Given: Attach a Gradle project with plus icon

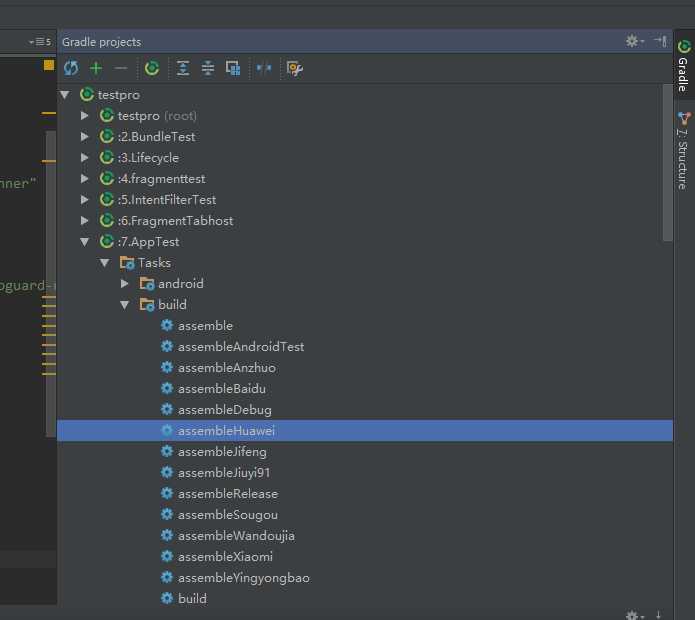Looking at the screenshot, I should click(x=96, y=68).
